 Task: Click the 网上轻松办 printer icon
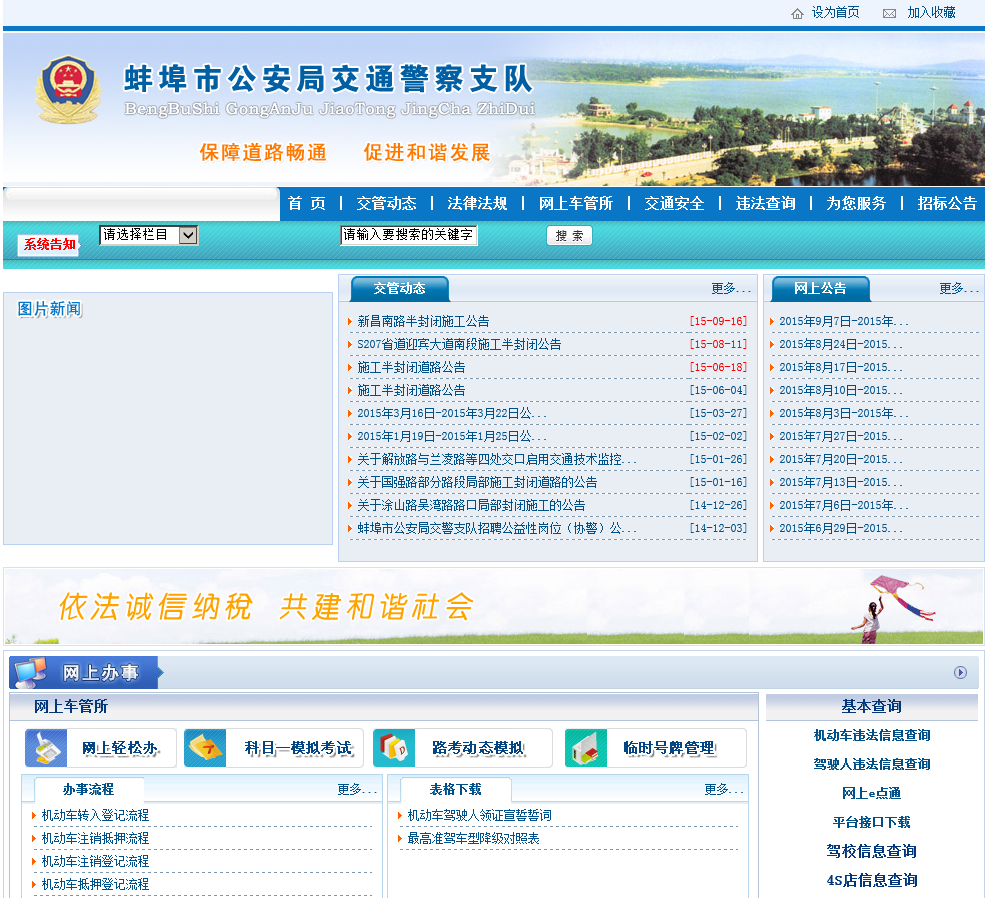click(46, 748)
